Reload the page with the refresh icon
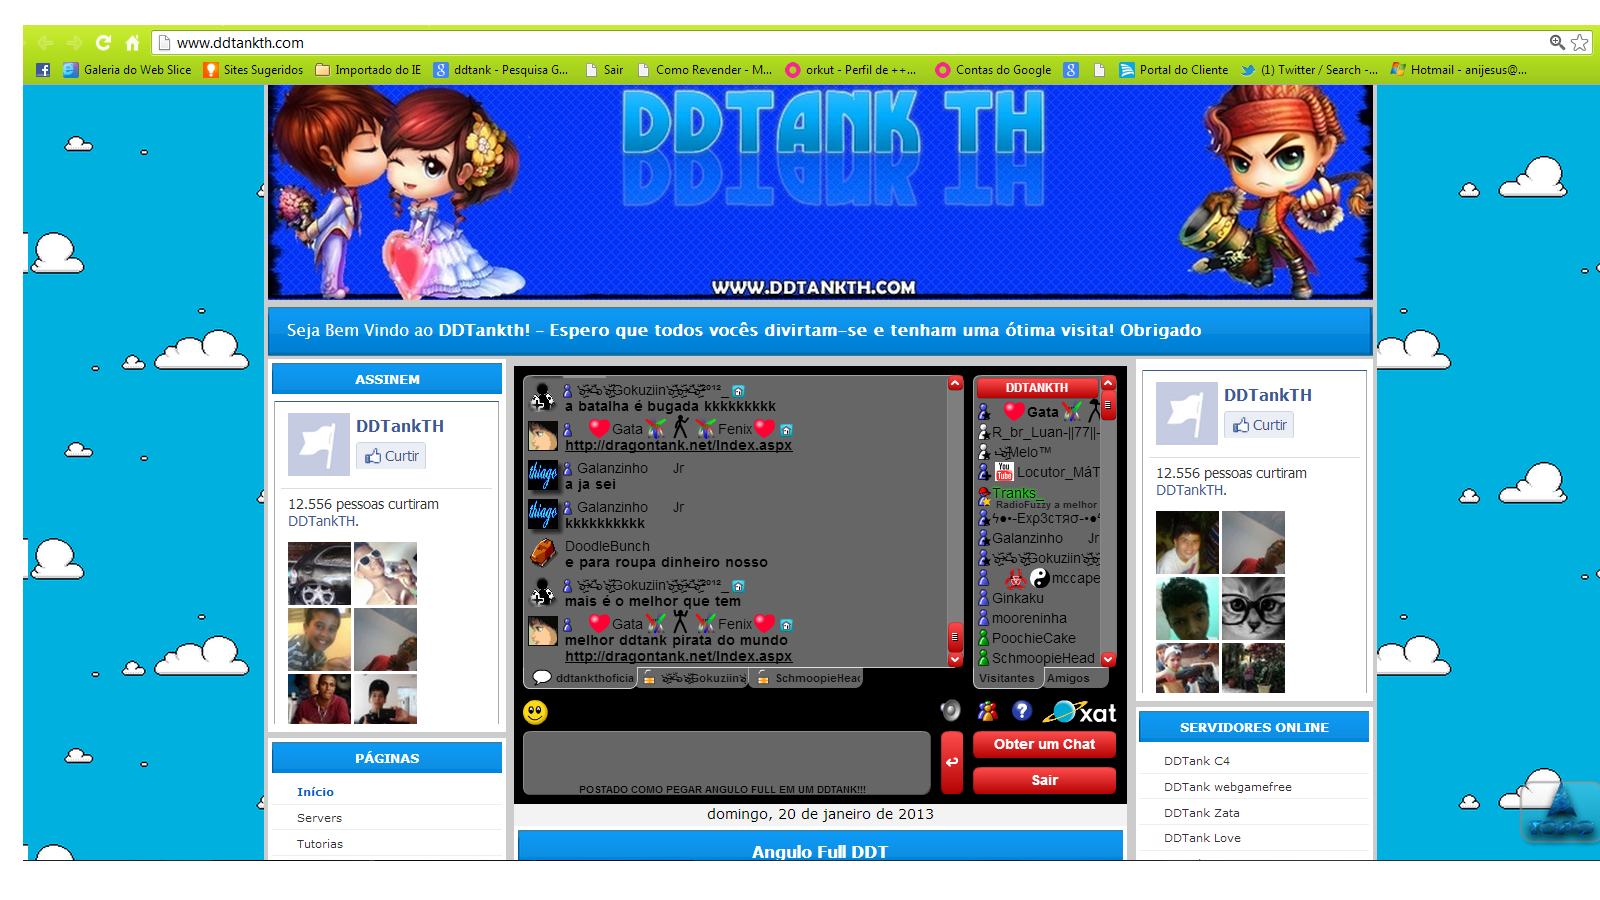 103,43
